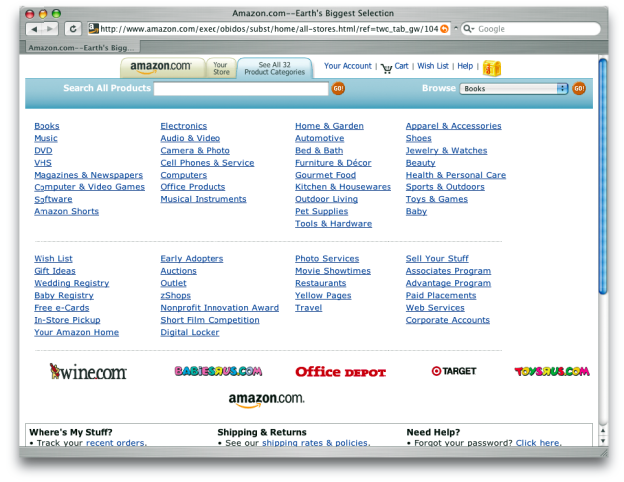The height and width of the screenshot is (482, 624).
Task: Click the Google search box in toolbar
Action: (530, 29)
